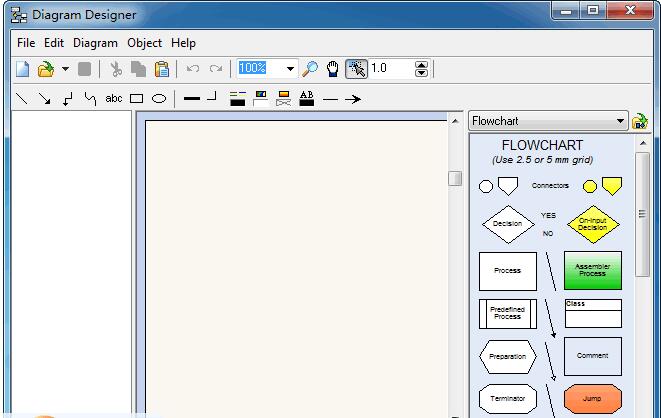Open the recent files dropdown arrow
The height and width of the screenshot is (418, 661).
coord(65,69)
